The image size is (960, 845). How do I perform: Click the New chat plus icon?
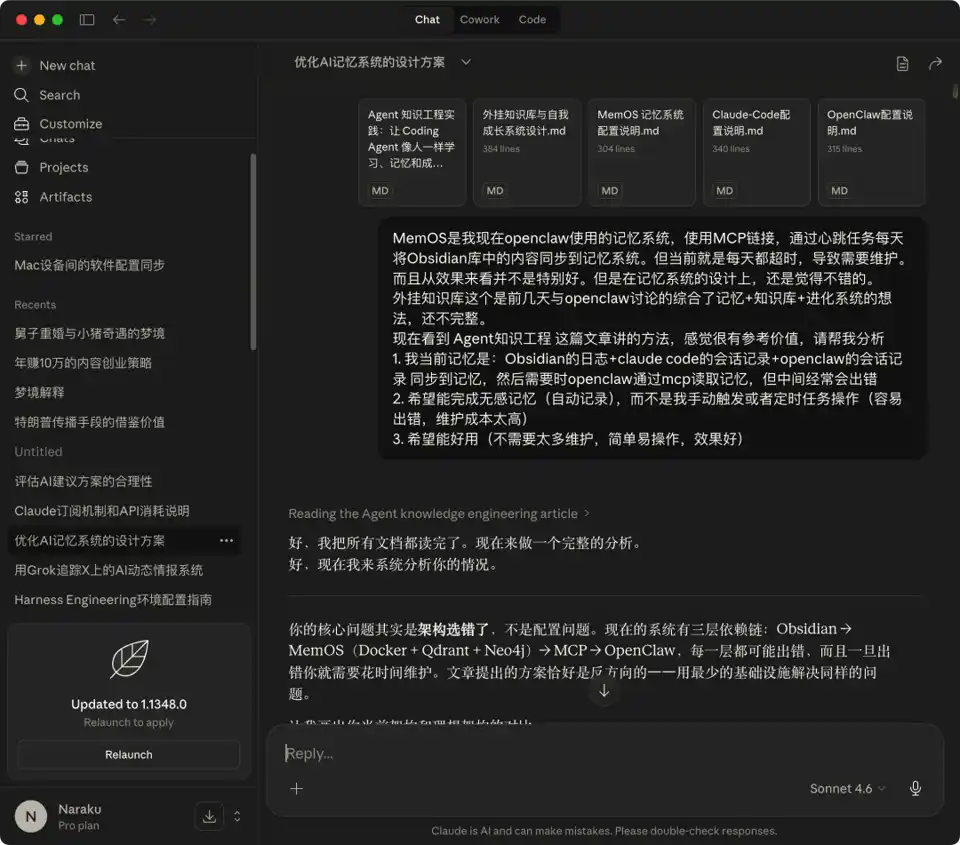21,65
